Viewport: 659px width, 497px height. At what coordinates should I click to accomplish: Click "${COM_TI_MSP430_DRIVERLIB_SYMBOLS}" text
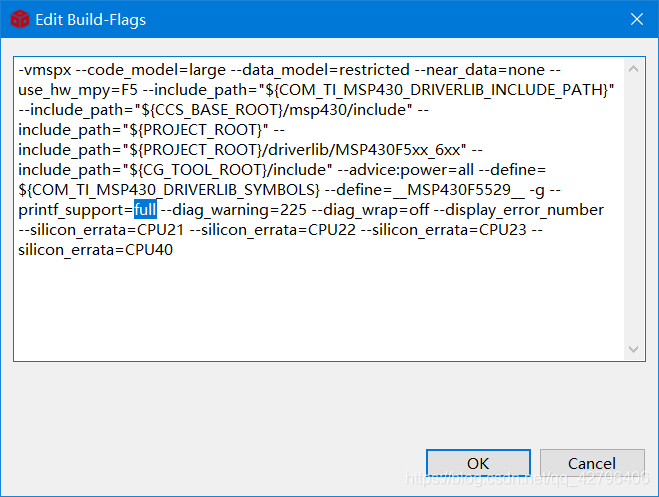(169, 190)
